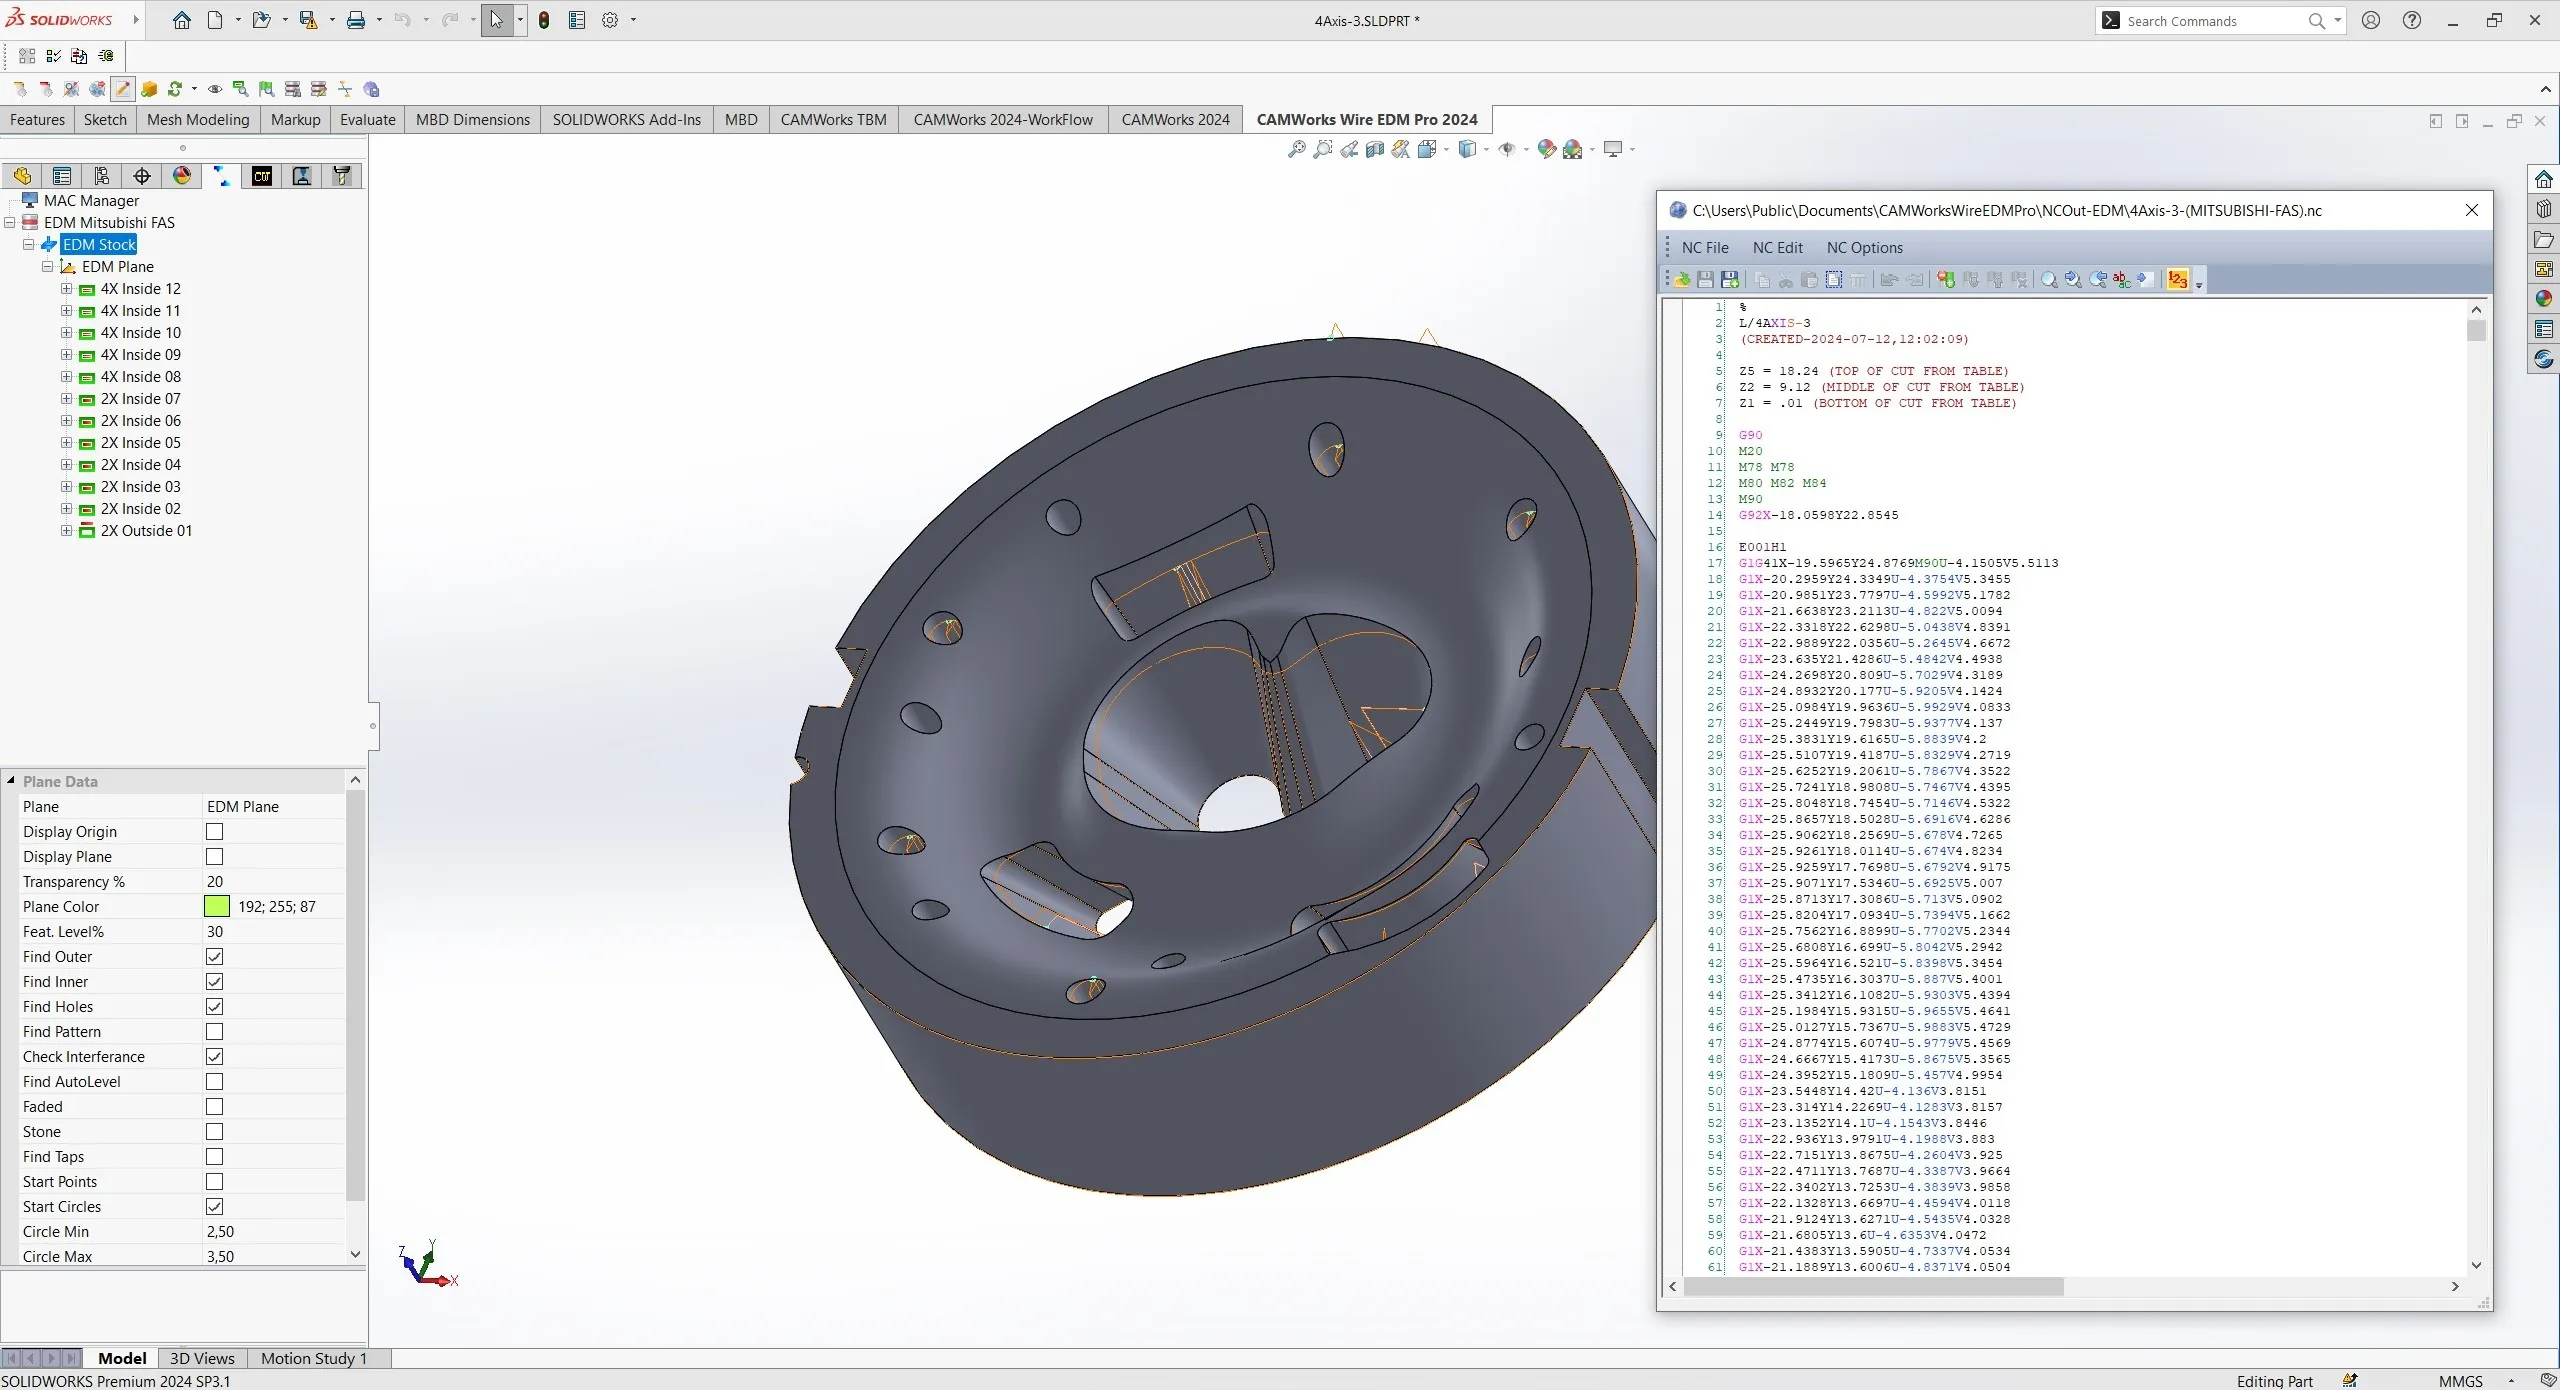Click the NC editor horizontal scrollbar thumb
This screenshot has height=1390, width=2560.
click(x=1874, y=1287)
